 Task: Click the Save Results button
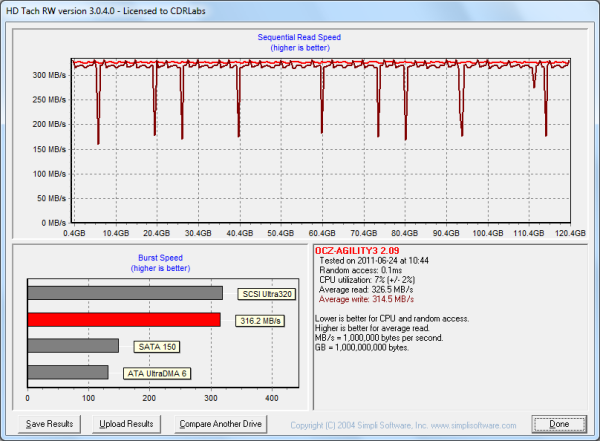tap(49, 424)
